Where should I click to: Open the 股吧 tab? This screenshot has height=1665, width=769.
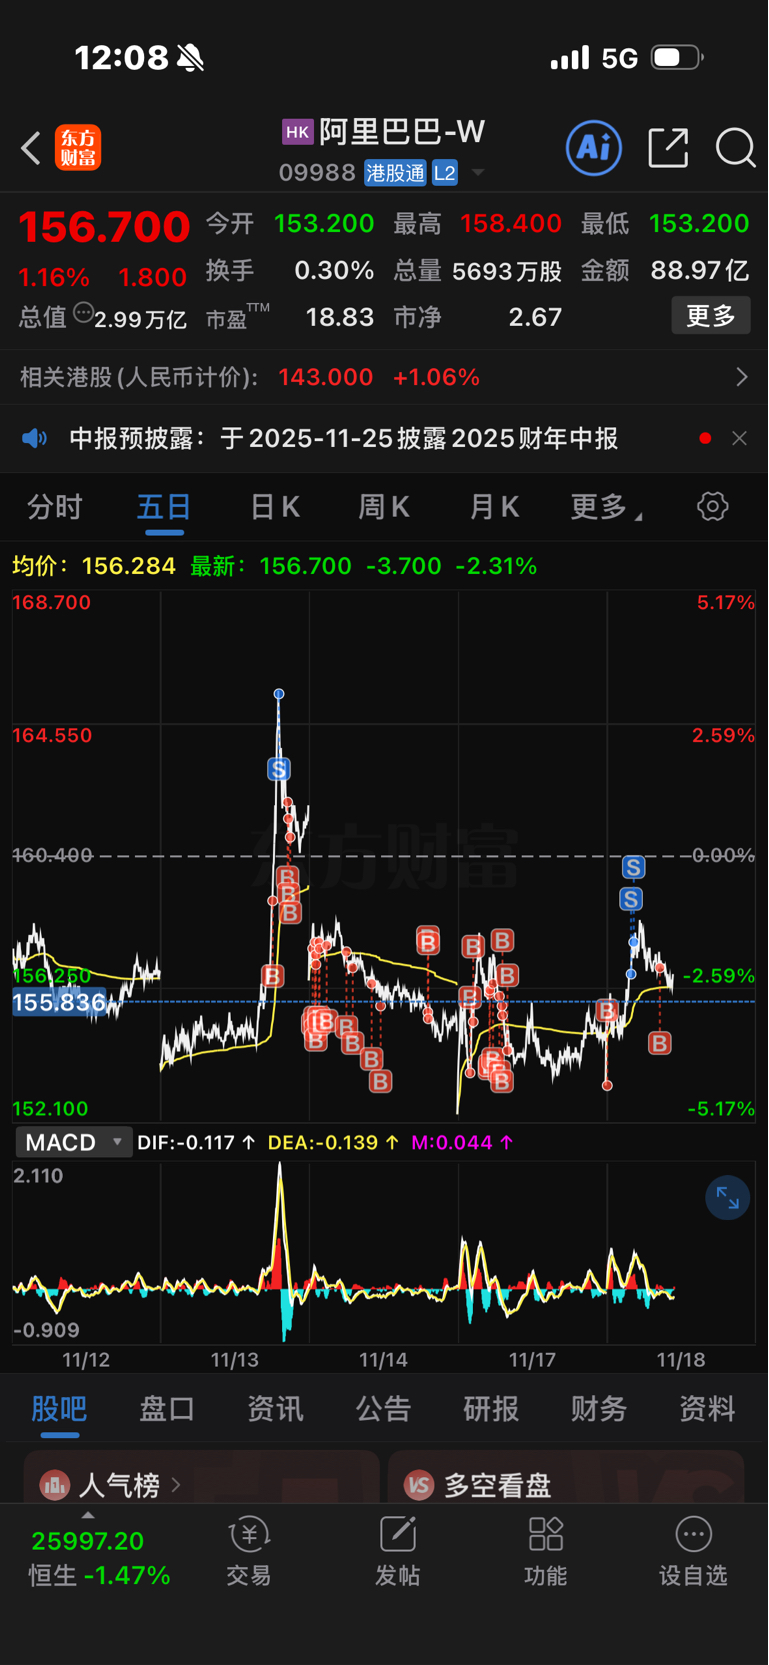point(59,1408)
